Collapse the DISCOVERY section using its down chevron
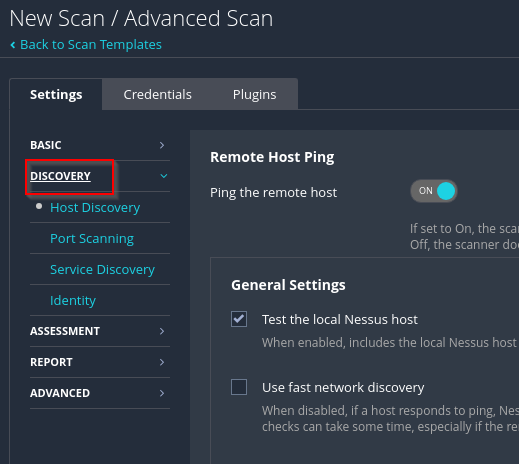Image resolution: width=519 pixels, height=464 pixels. tap(164, 176)
